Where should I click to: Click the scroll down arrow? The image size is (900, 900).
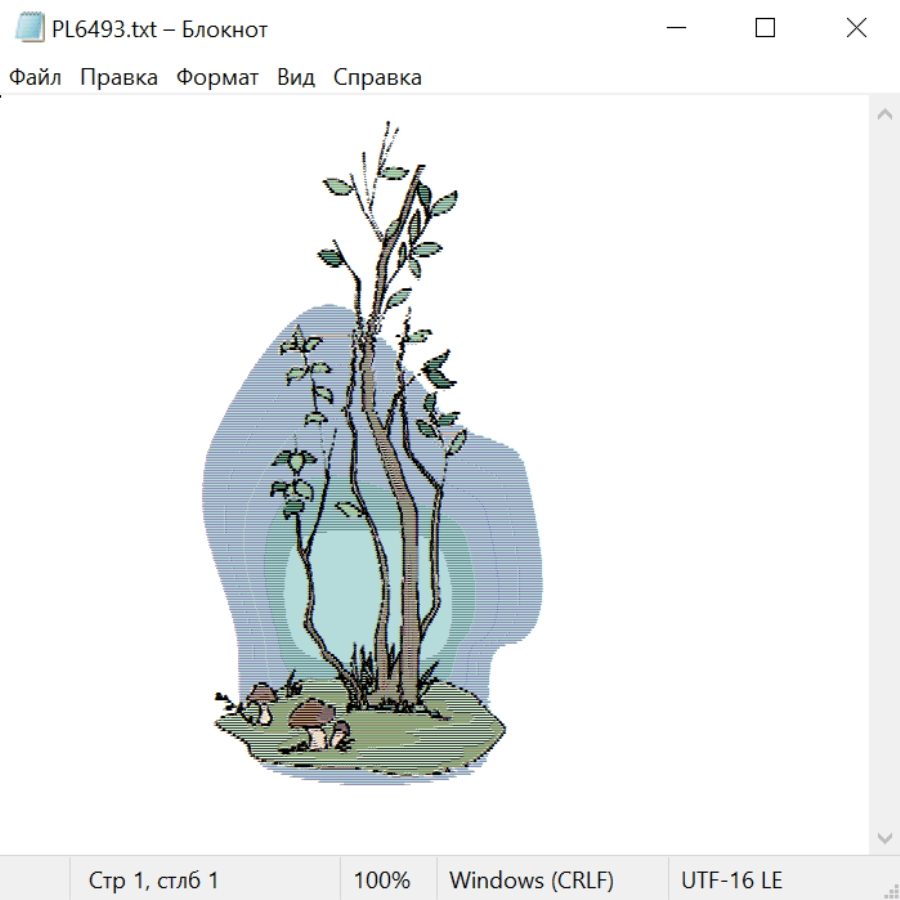click(x=885, y=838)
